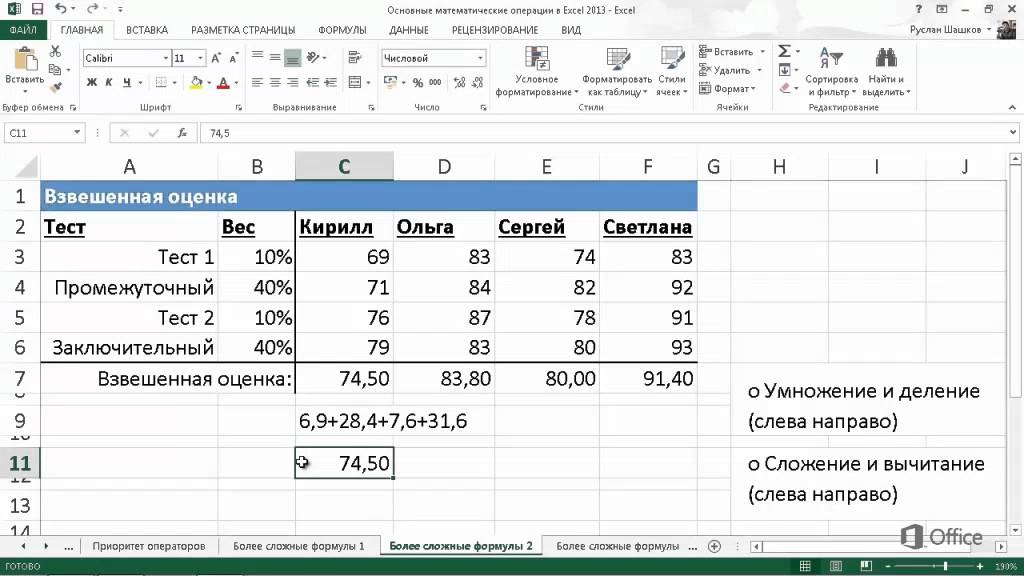Viewport: 1024px width, 576px height.
Task: Click the cell borders icon
Action: point(161,82)
